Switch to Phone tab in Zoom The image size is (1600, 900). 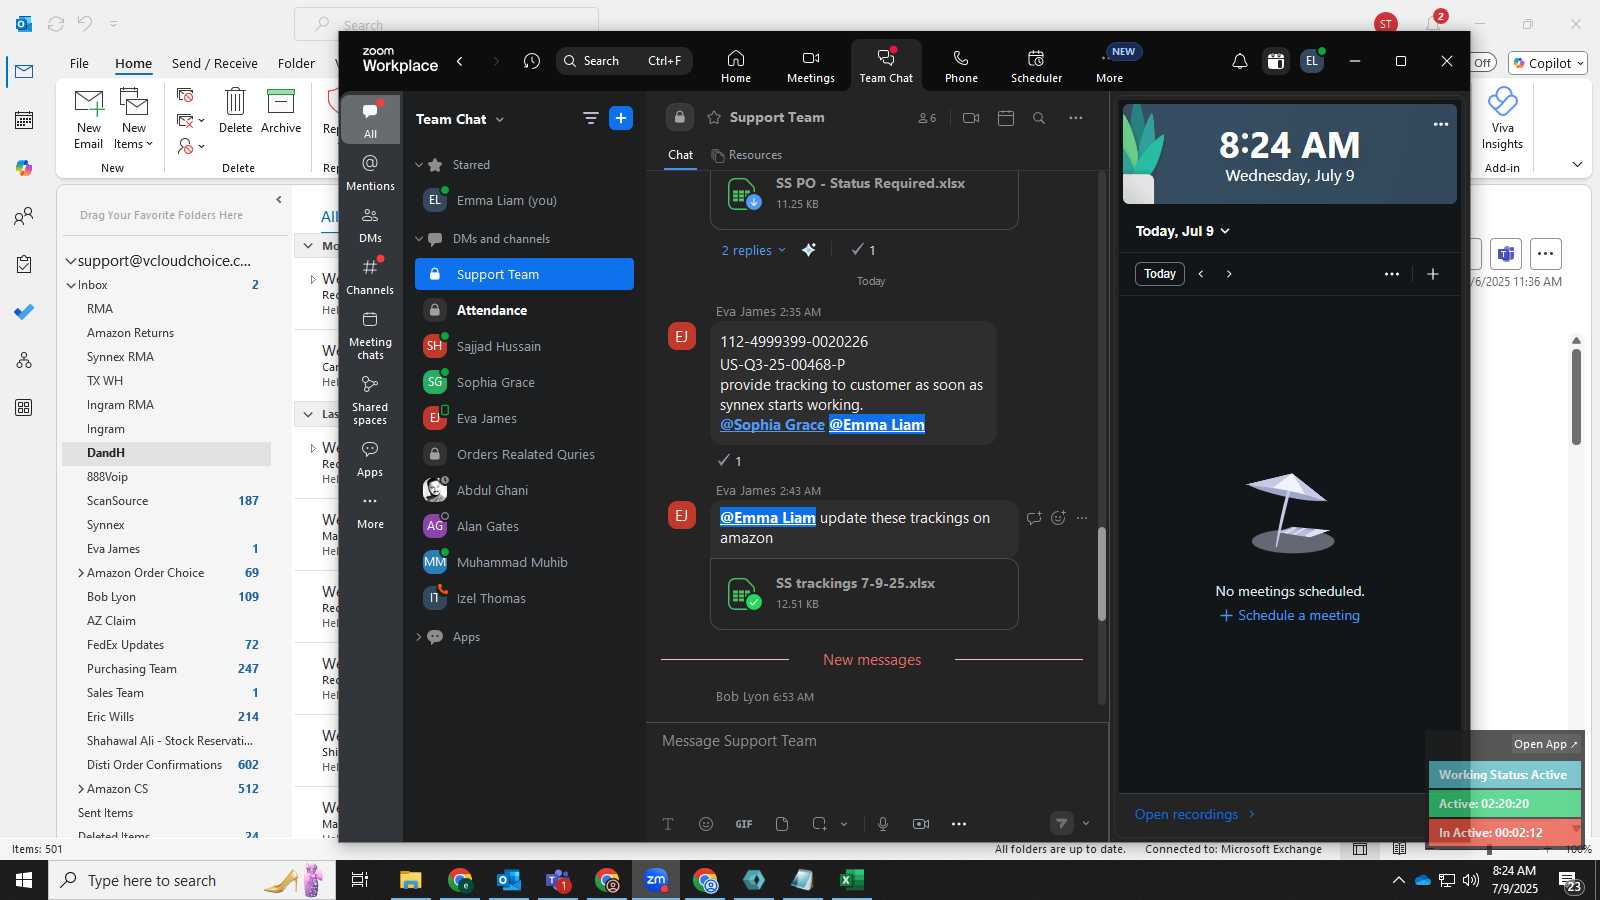961,66
